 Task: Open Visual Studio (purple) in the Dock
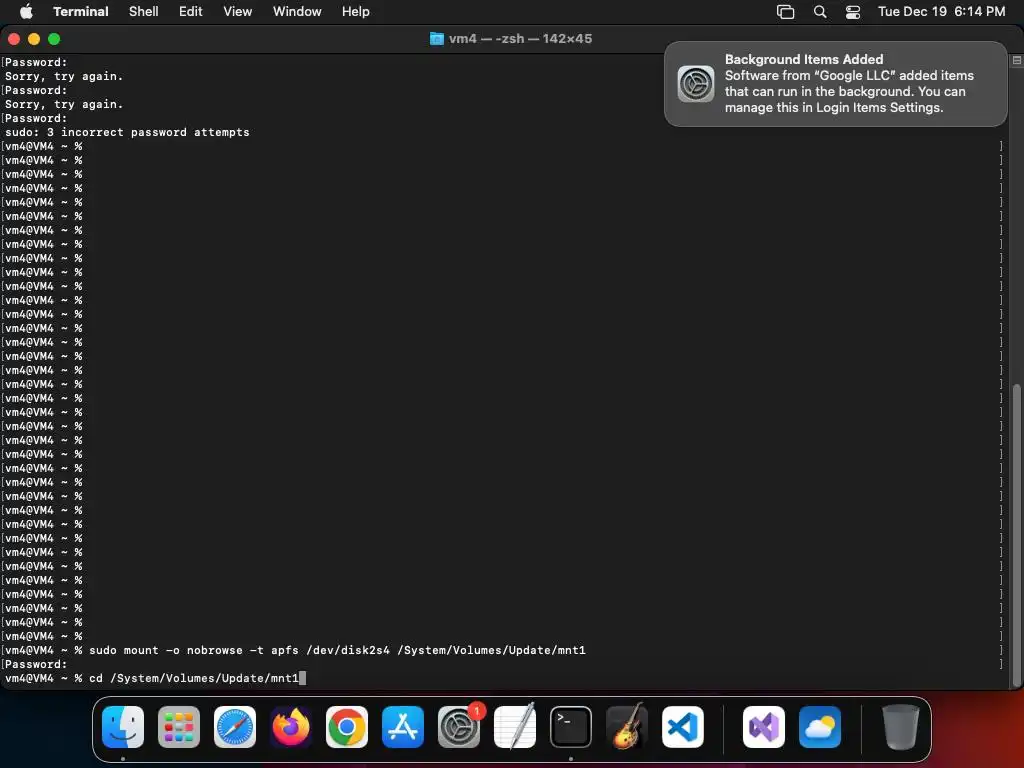click(764, 727)
